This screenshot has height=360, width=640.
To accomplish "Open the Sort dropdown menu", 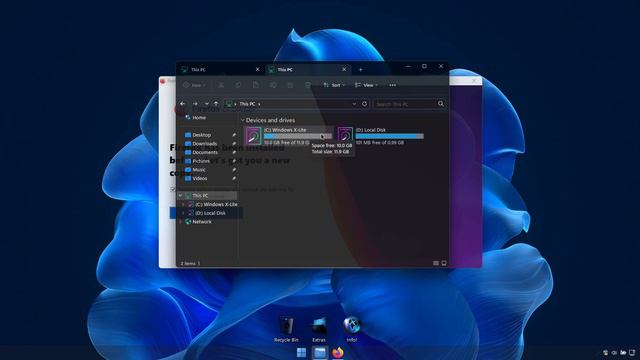I will pos(334,85).
